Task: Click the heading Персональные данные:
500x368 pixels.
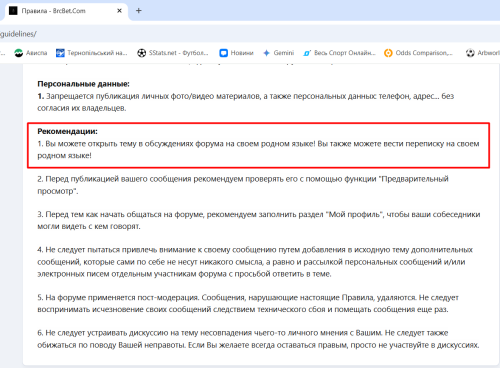Action: pos(83,84)
